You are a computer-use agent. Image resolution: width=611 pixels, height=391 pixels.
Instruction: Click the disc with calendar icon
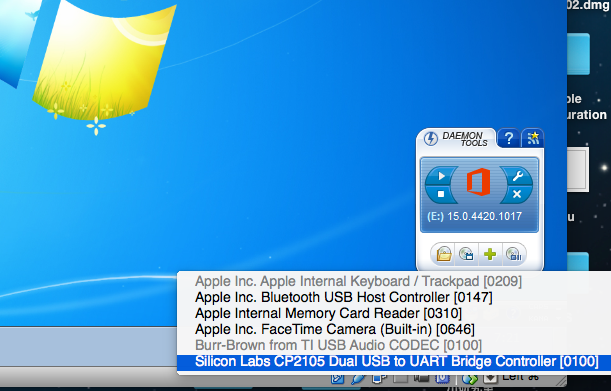pyautogui.click(x=466, y=255)
